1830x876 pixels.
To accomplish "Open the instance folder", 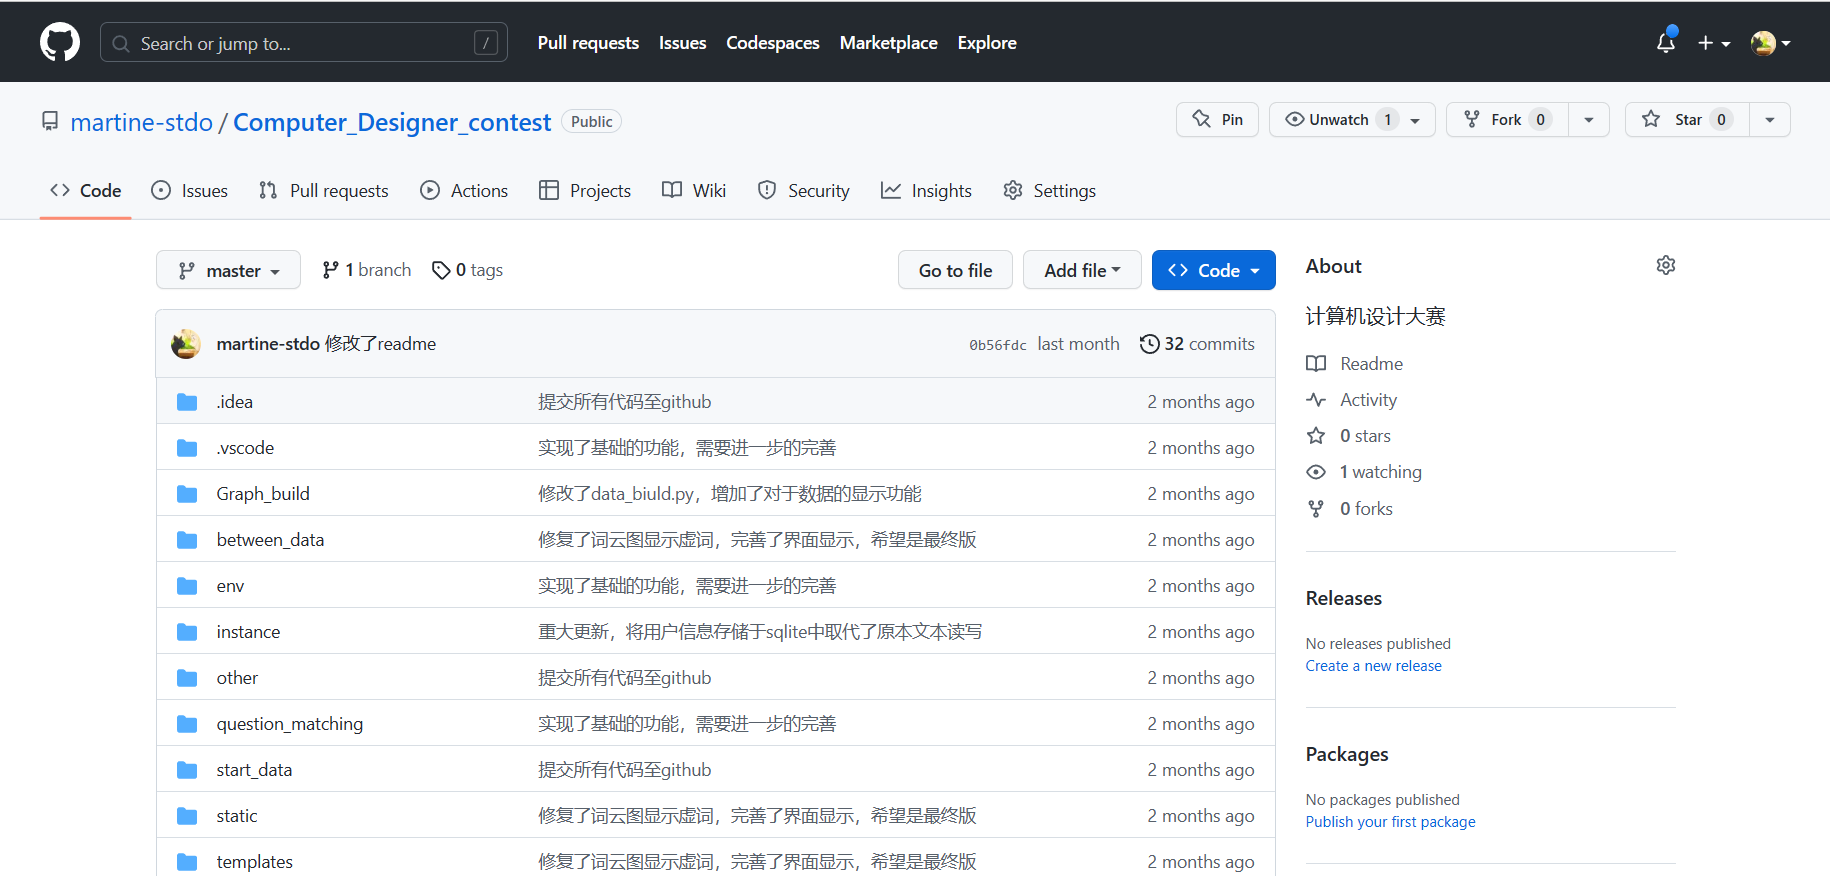I will pyautogui.click(x=248, y=632).
